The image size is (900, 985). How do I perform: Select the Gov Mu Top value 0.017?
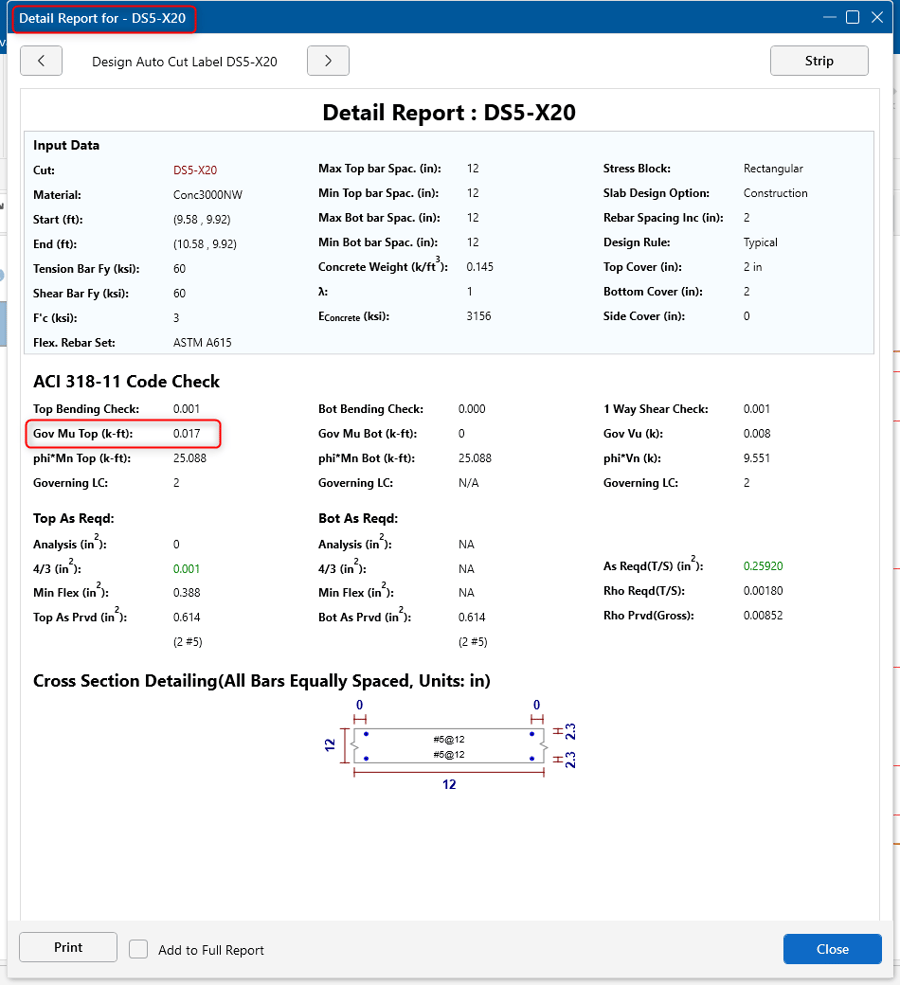pyautogui.click(x=186, y=434)
